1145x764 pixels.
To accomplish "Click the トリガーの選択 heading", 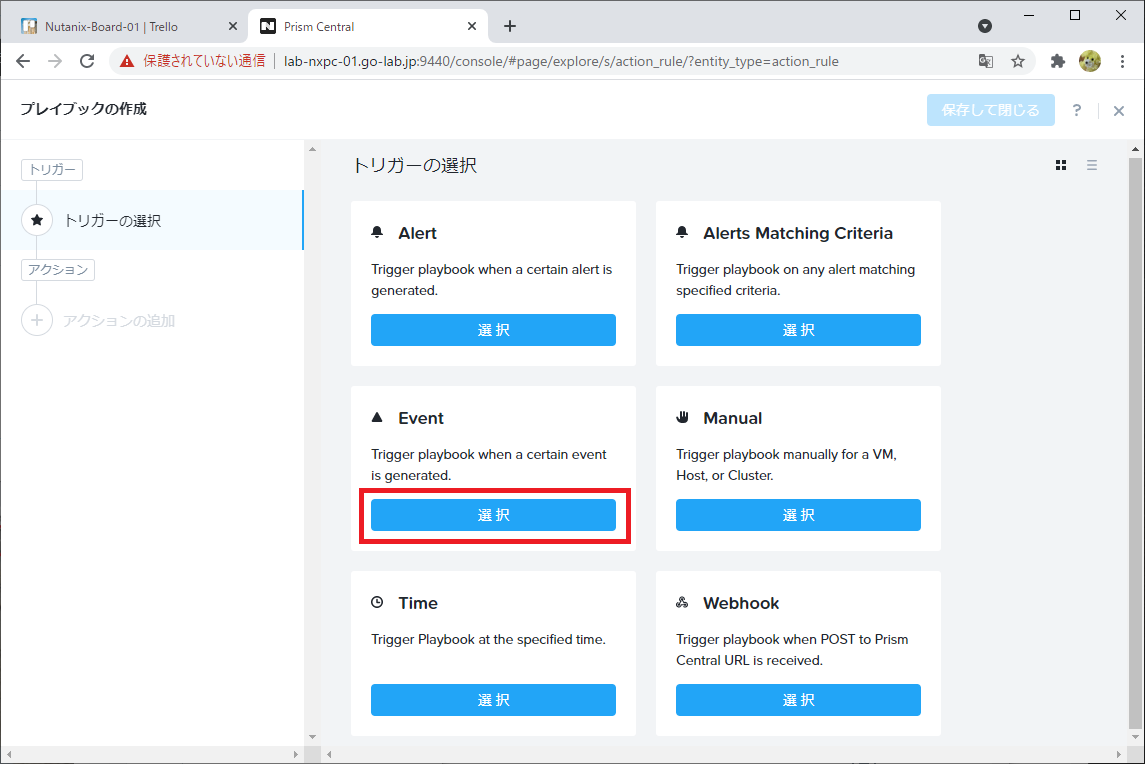I will pyautogui.click(x=415, y=166).
